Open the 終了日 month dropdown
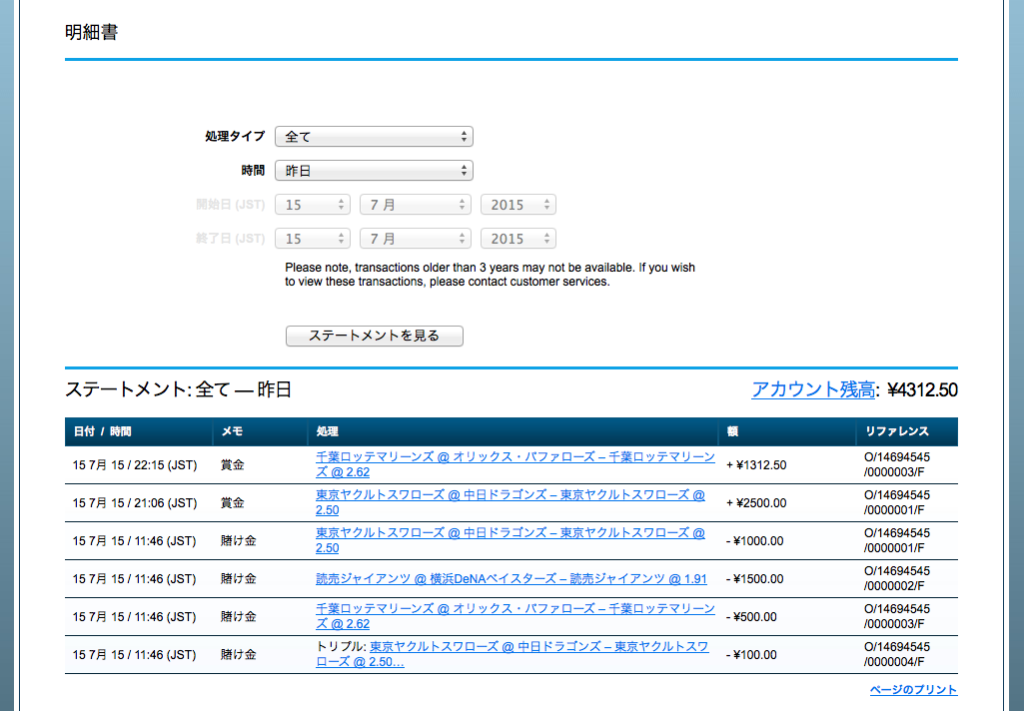 coord(415,239)
